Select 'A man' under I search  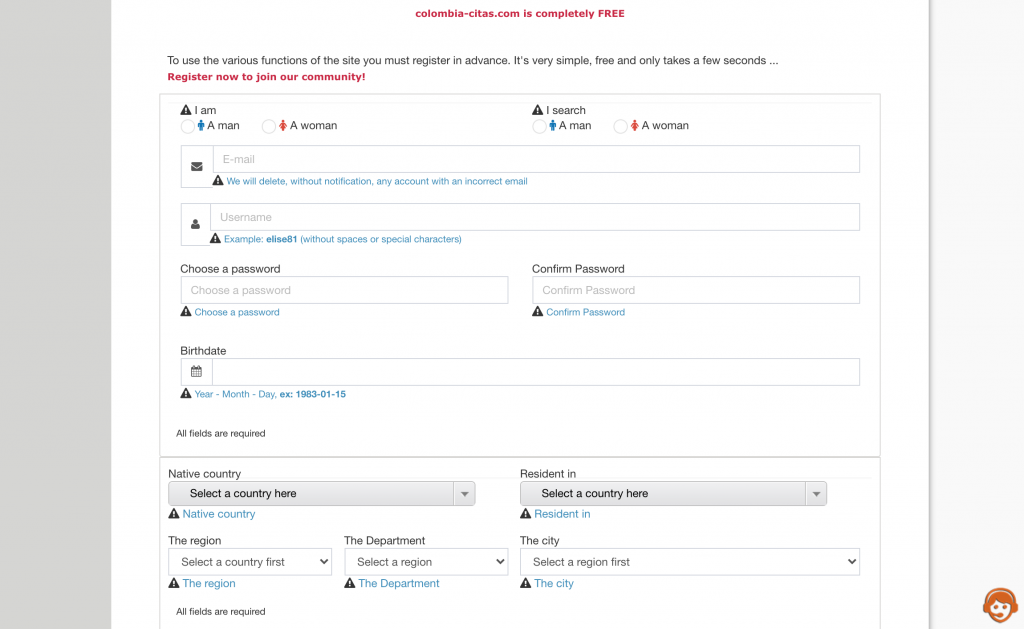(539, 127)
